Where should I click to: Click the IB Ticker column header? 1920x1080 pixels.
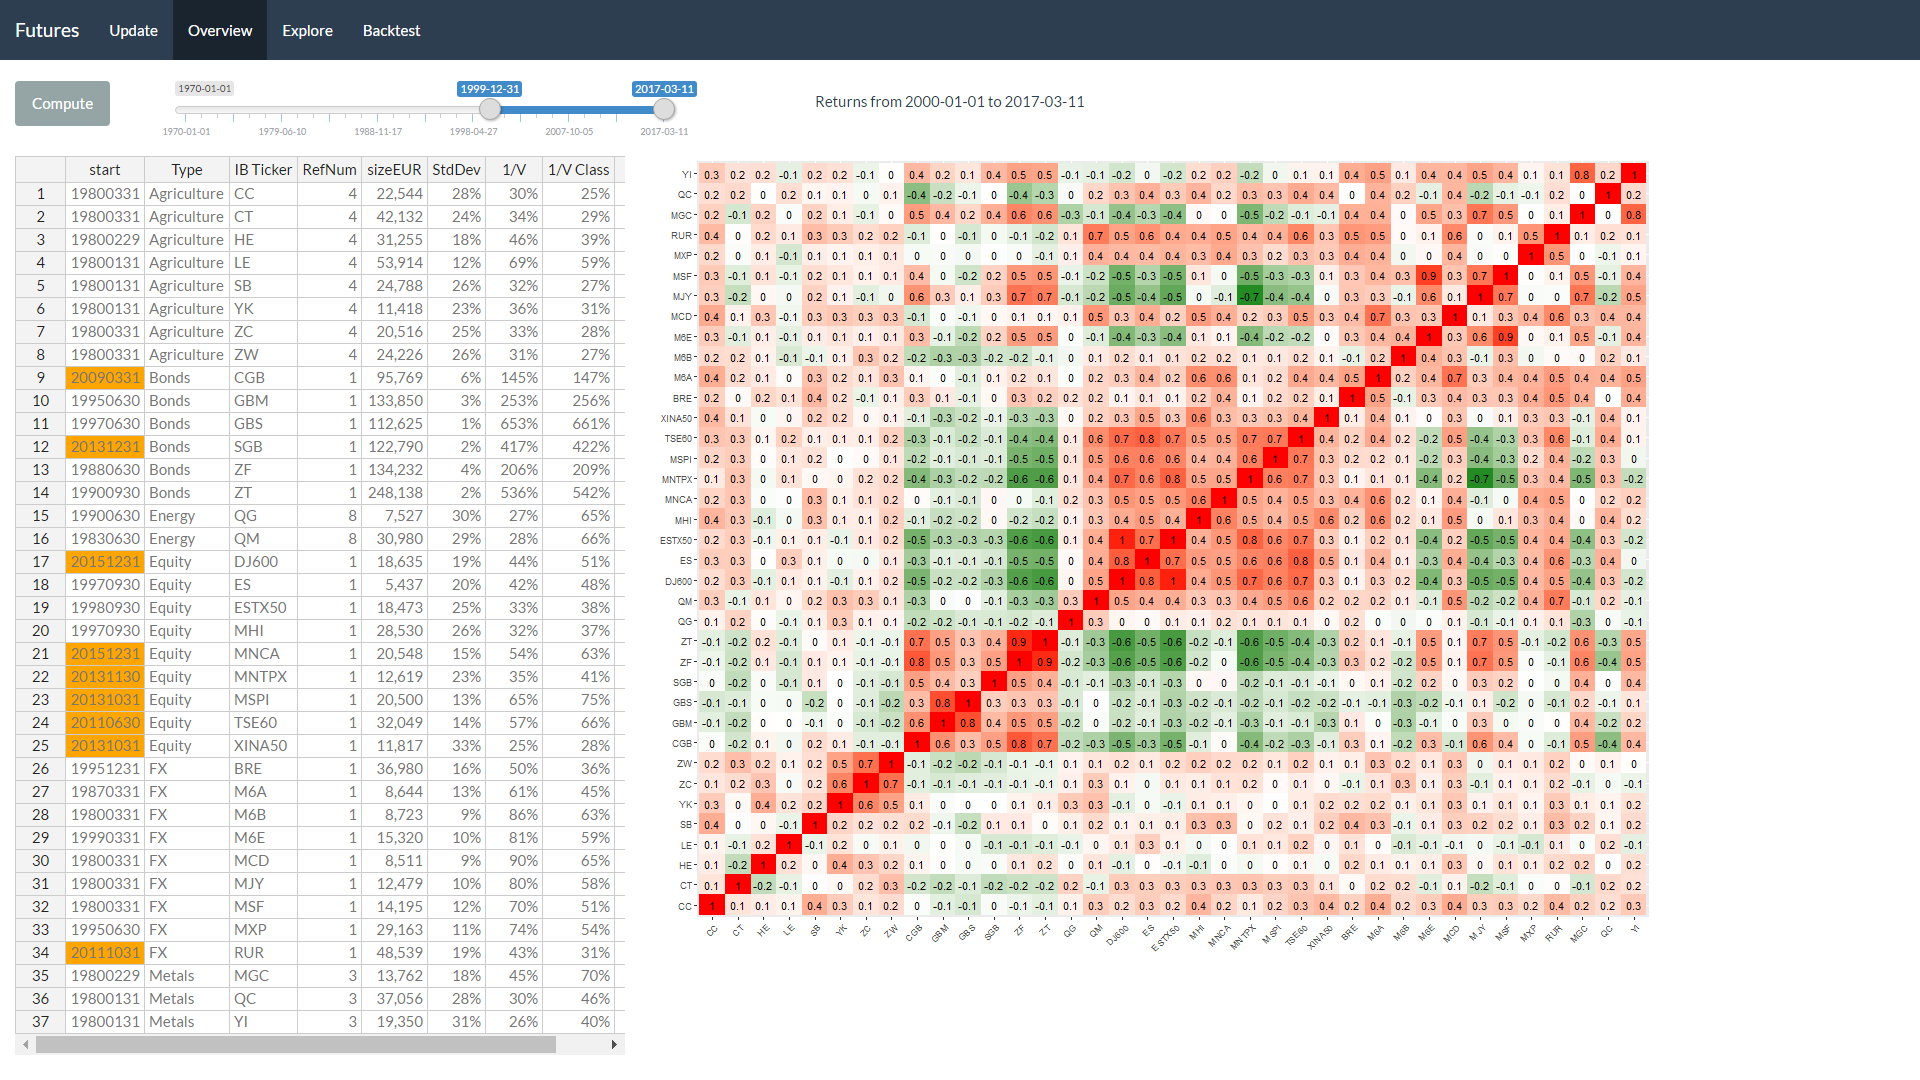click(263, 170)
